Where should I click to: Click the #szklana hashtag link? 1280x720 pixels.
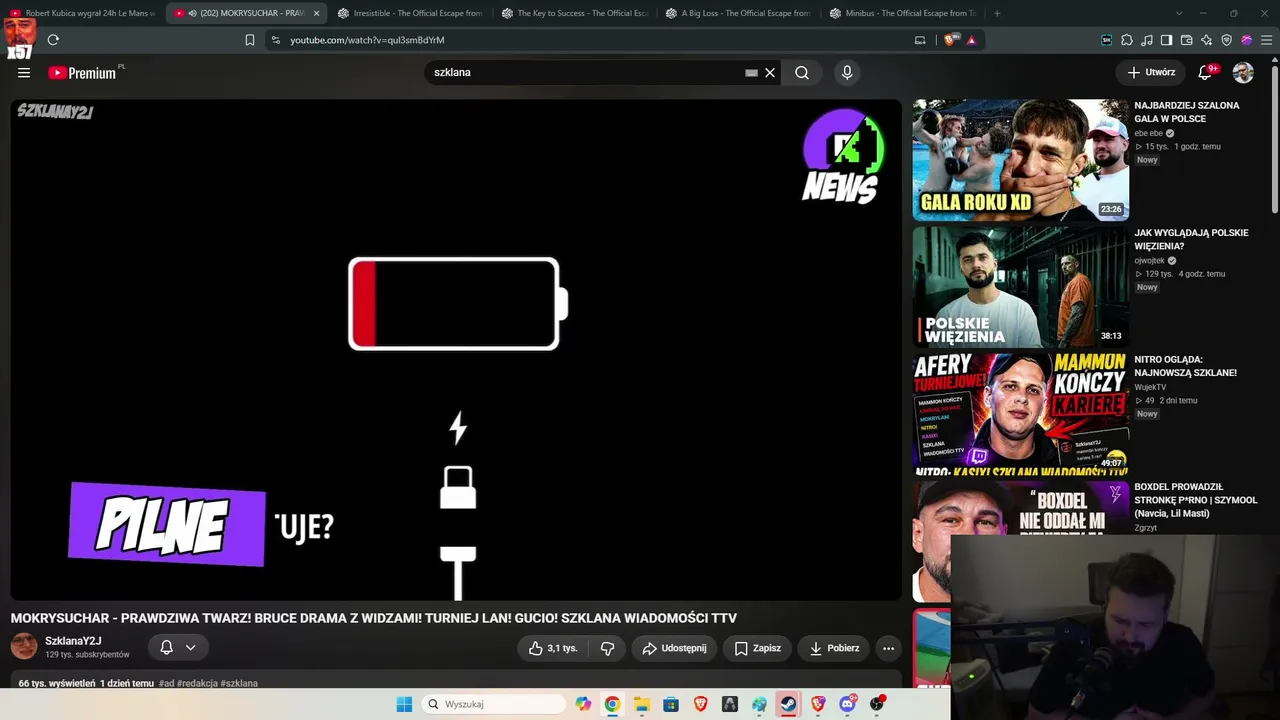[x=239, y=683]
